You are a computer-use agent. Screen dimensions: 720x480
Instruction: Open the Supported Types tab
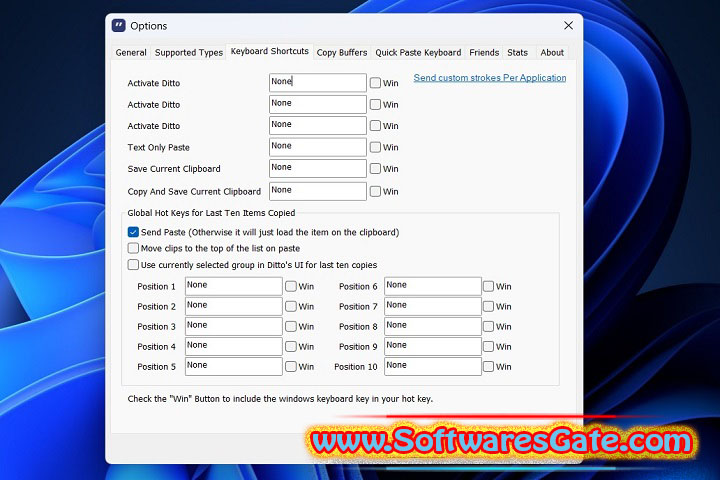(x=189, y=53)
